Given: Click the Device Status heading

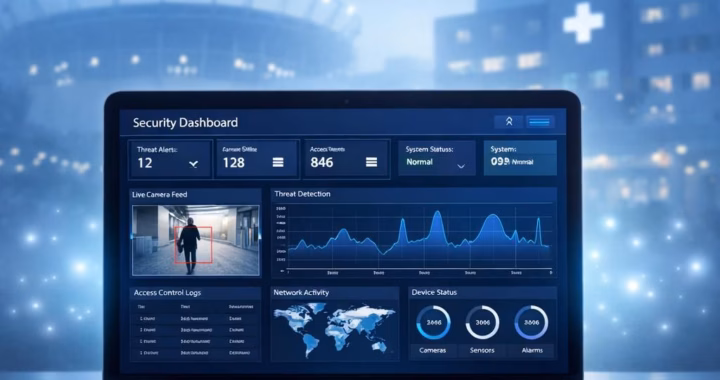Looking at the screenshot, I should pos(434,292).
